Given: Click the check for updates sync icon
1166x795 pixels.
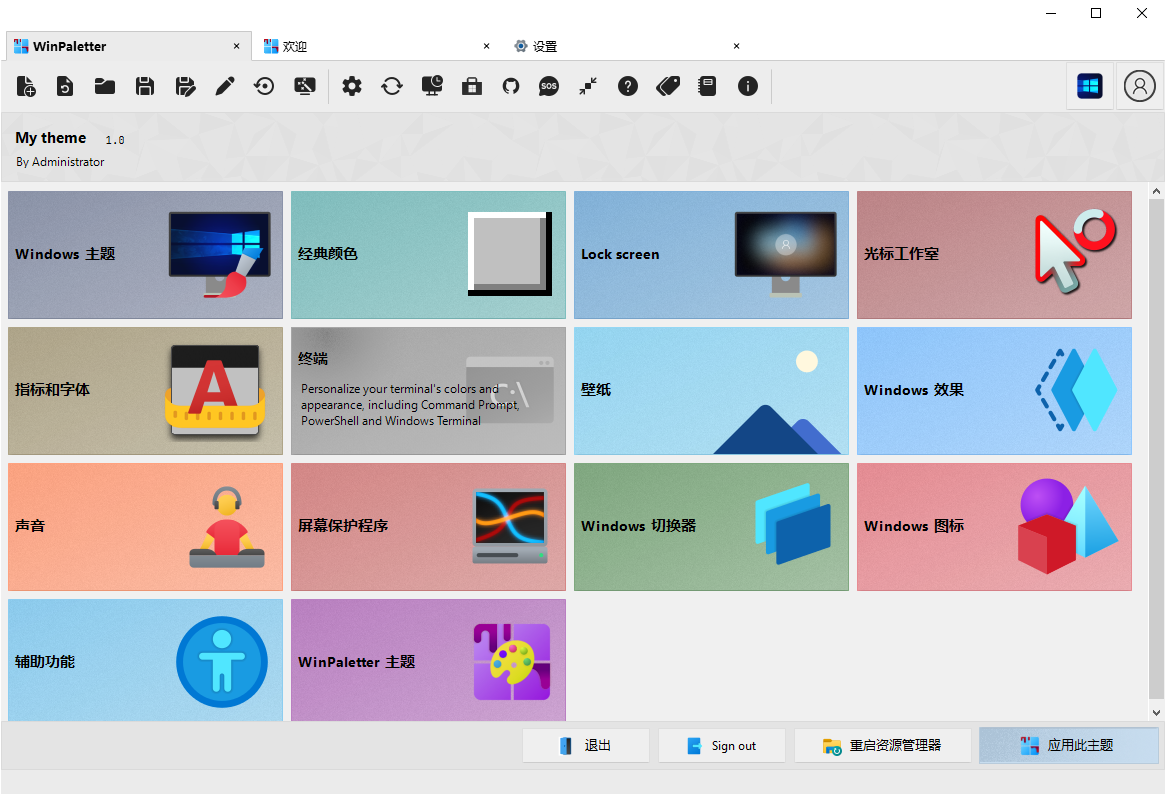Looking at the screenshot, I should (392, 86).
